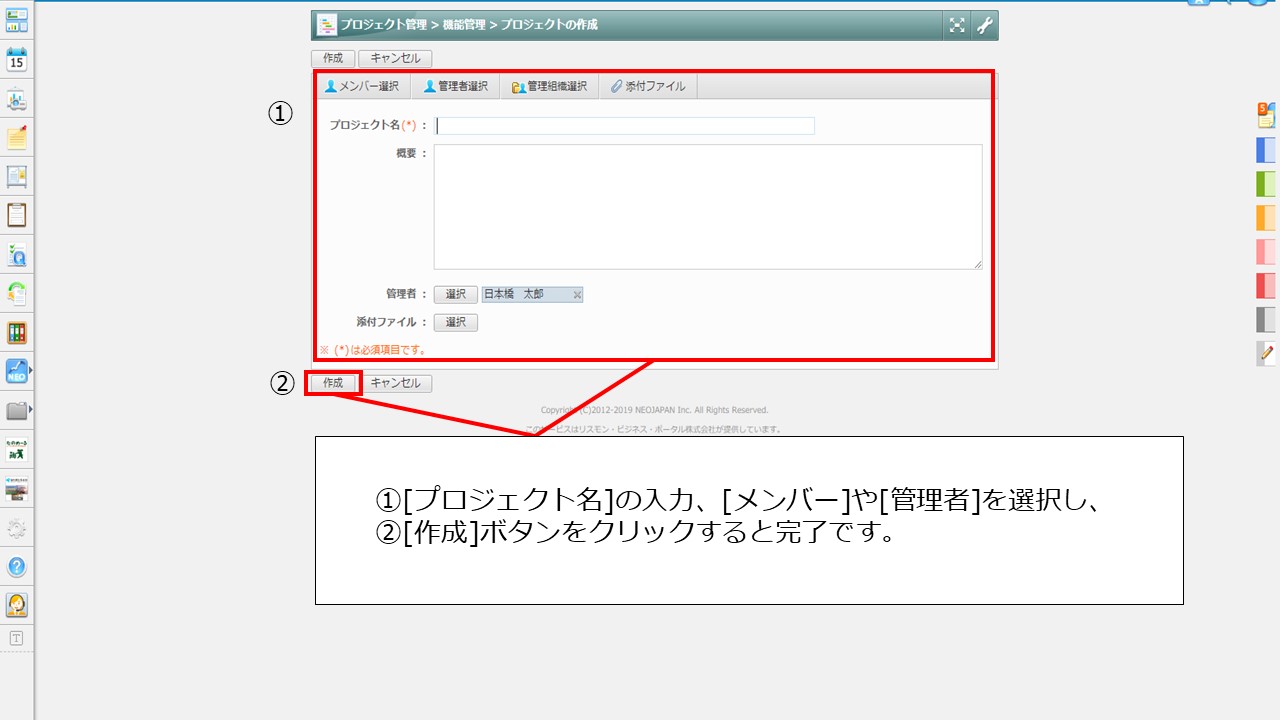Click プロジェクト管理 in the breadcrumb

(x=384, y=25)
